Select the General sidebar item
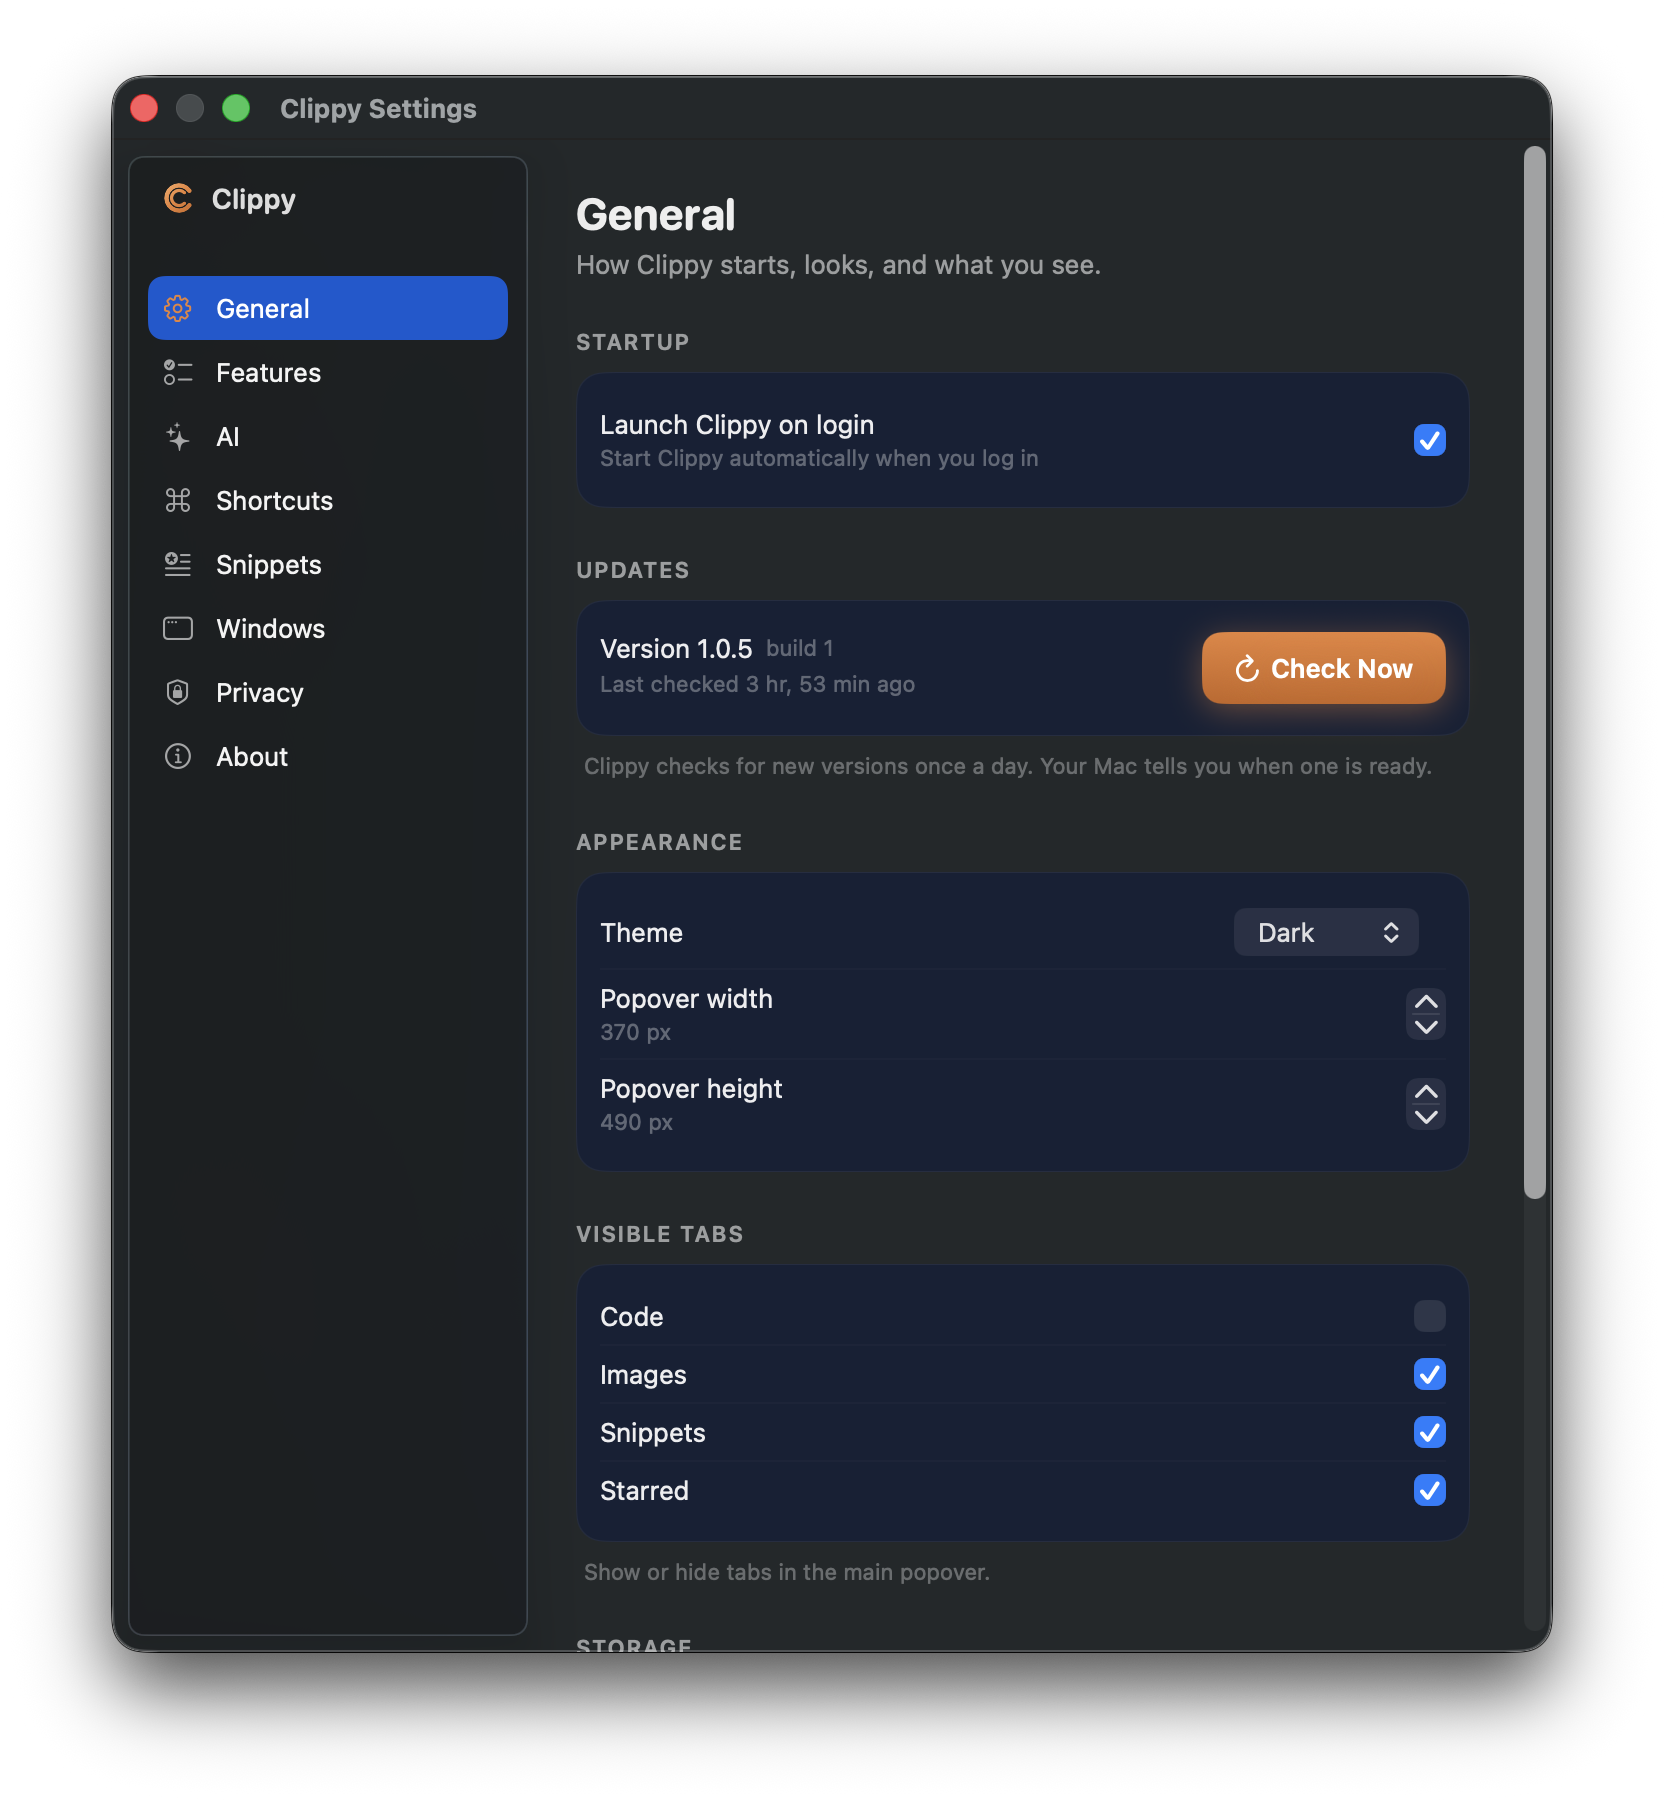Screen dimensions: 1664x1800 [328, 308]
